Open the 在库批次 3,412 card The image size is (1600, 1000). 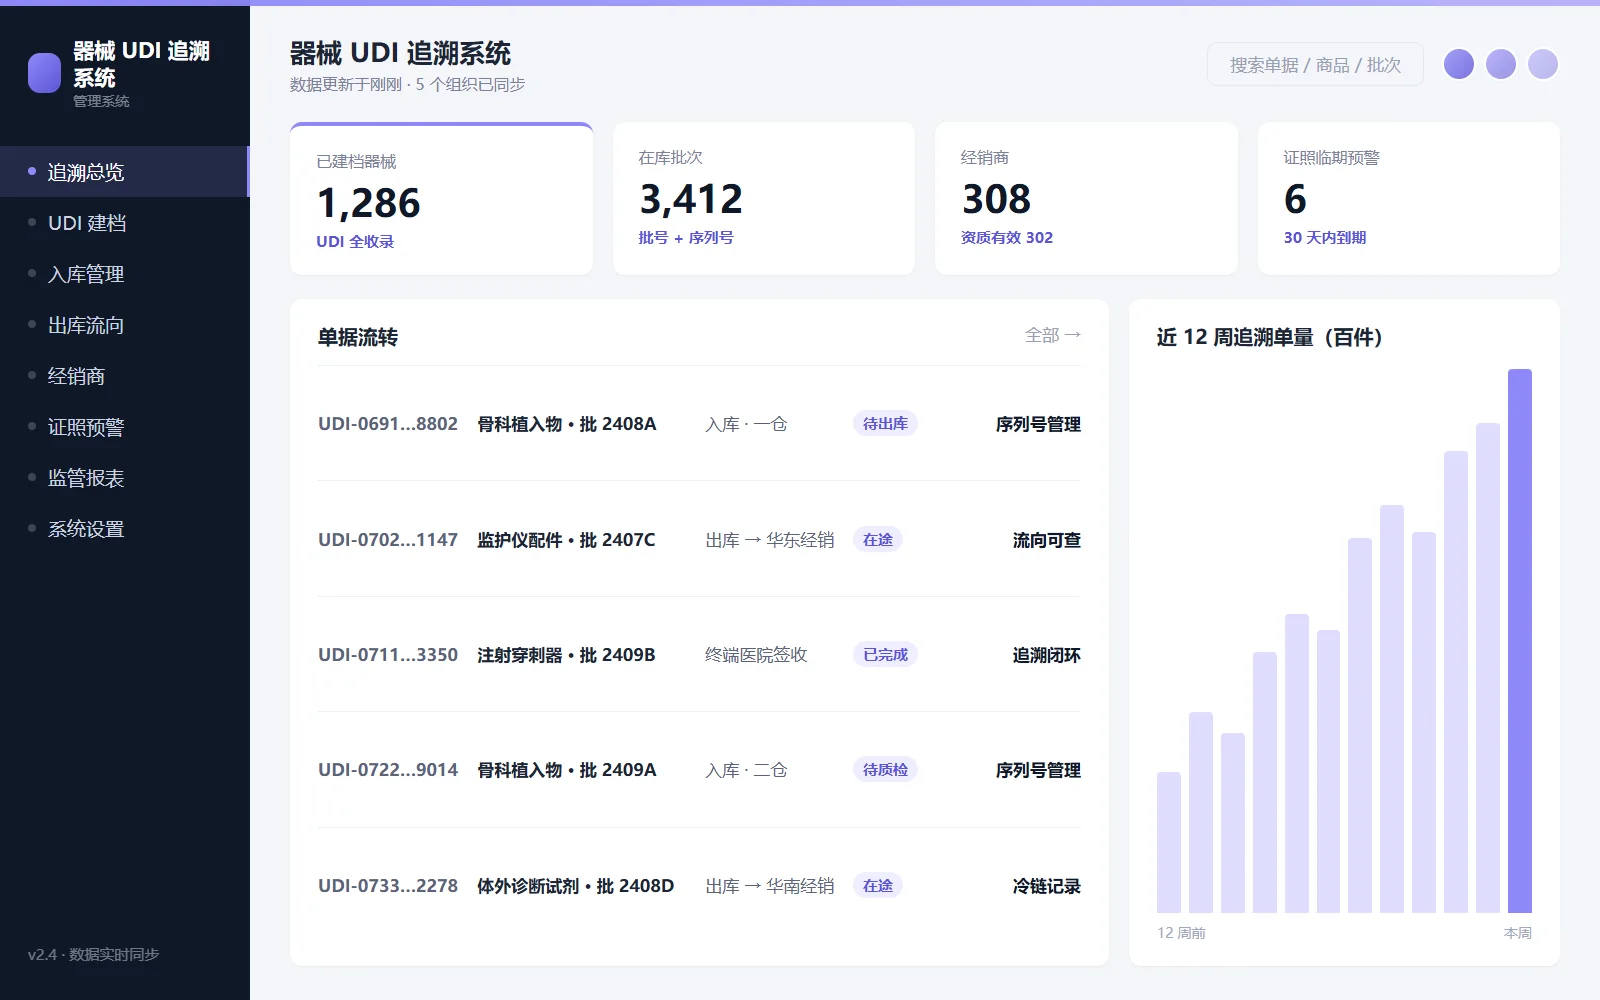point(764,199)
